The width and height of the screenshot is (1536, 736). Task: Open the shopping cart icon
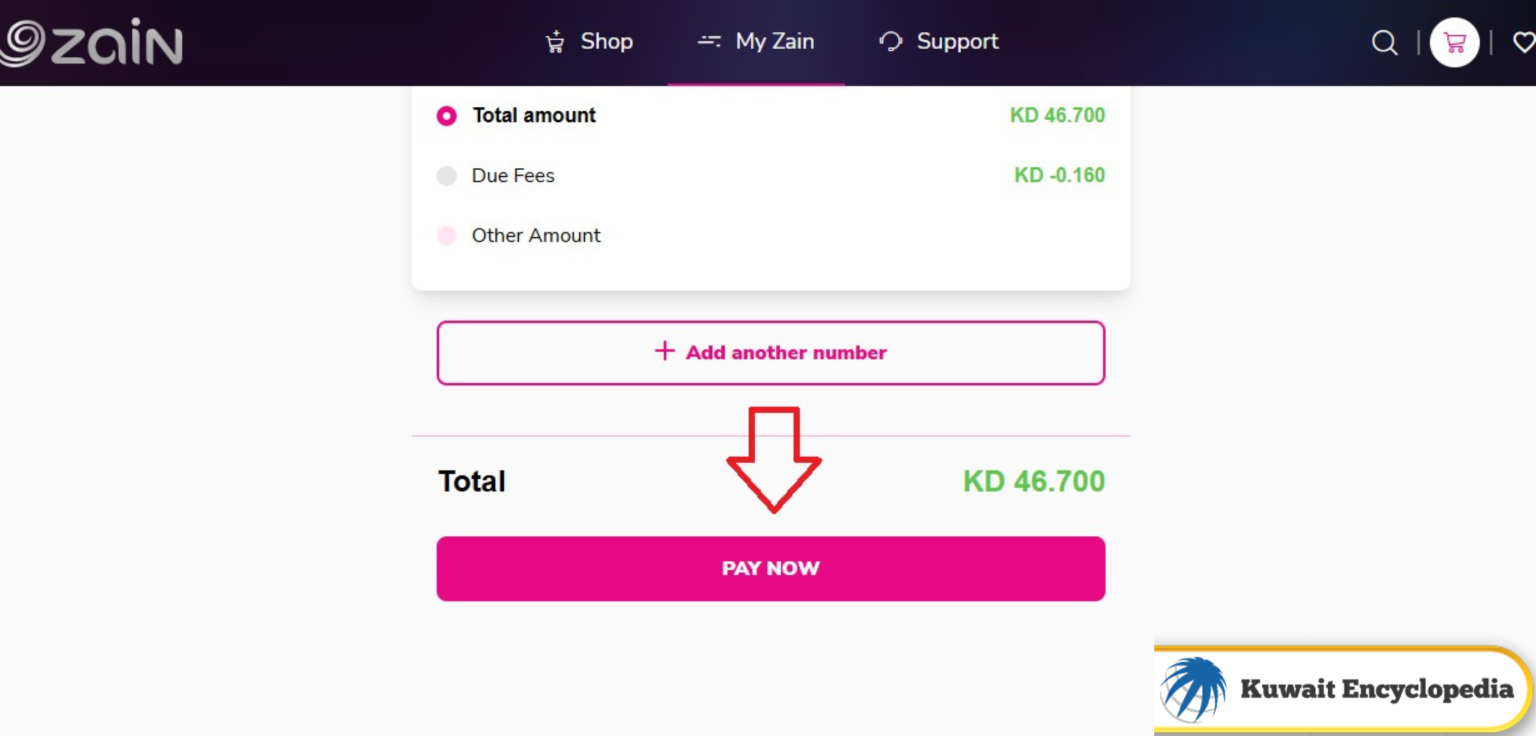coord(1455,42)
